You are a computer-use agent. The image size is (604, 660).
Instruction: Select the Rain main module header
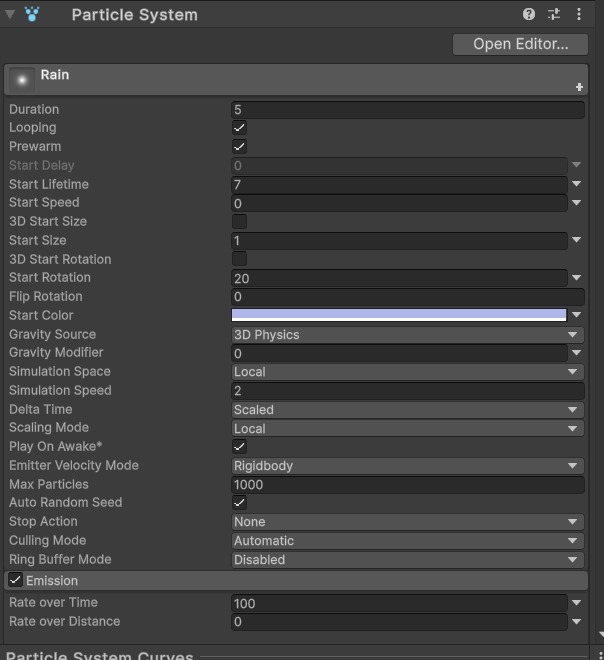point(296,80)
